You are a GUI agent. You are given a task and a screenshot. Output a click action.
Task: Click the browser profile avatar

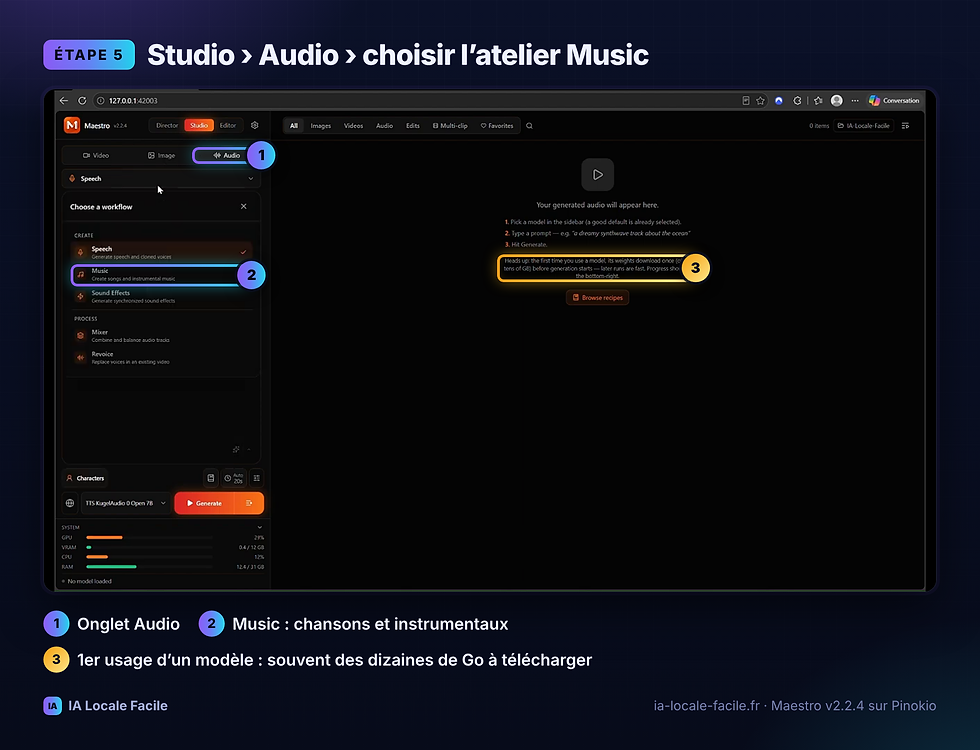point(837,101)
